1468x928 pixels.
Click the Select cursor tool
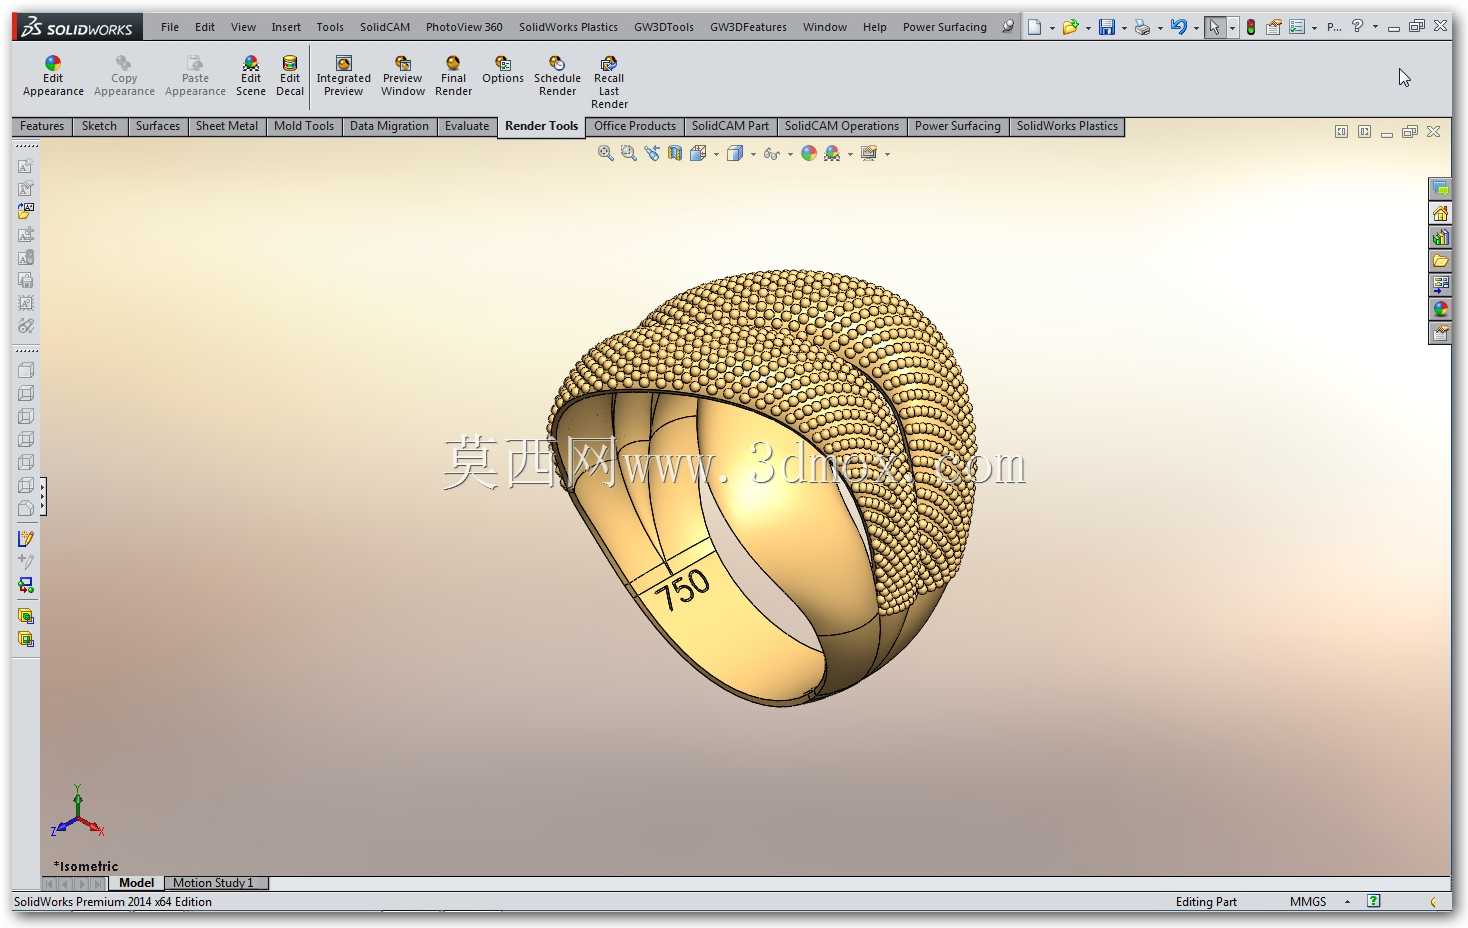(1214, 27)
